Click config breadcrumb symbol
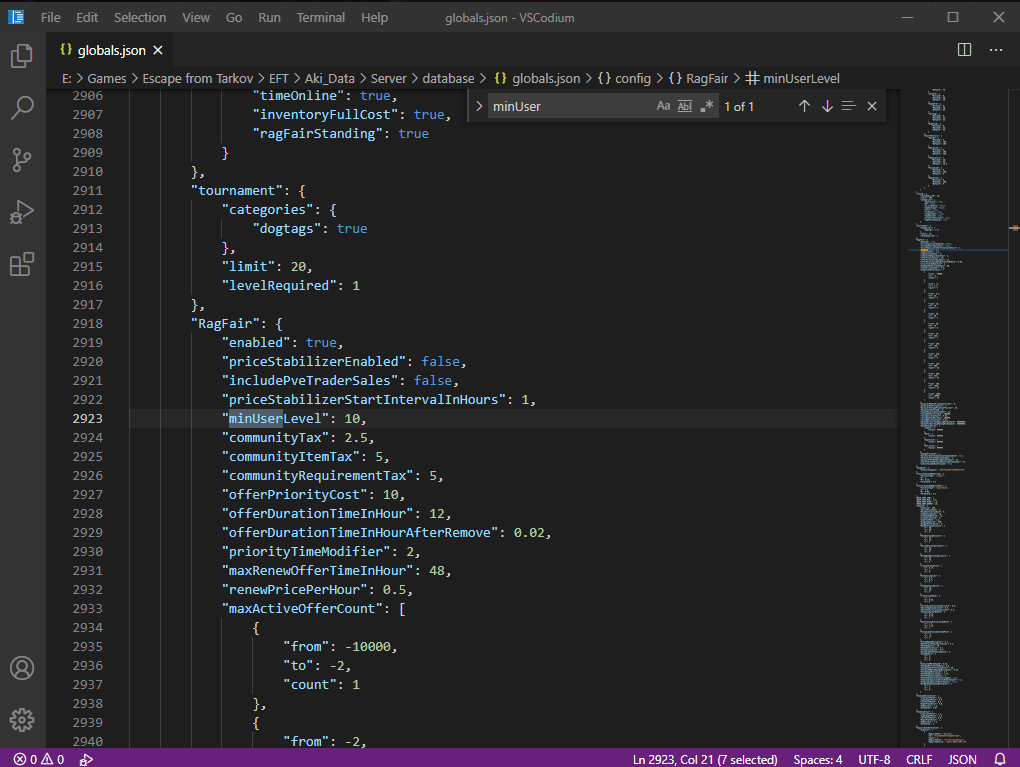Image resolution: width=1020 pixels, height=767 pixels. click(x=624, y=79)
